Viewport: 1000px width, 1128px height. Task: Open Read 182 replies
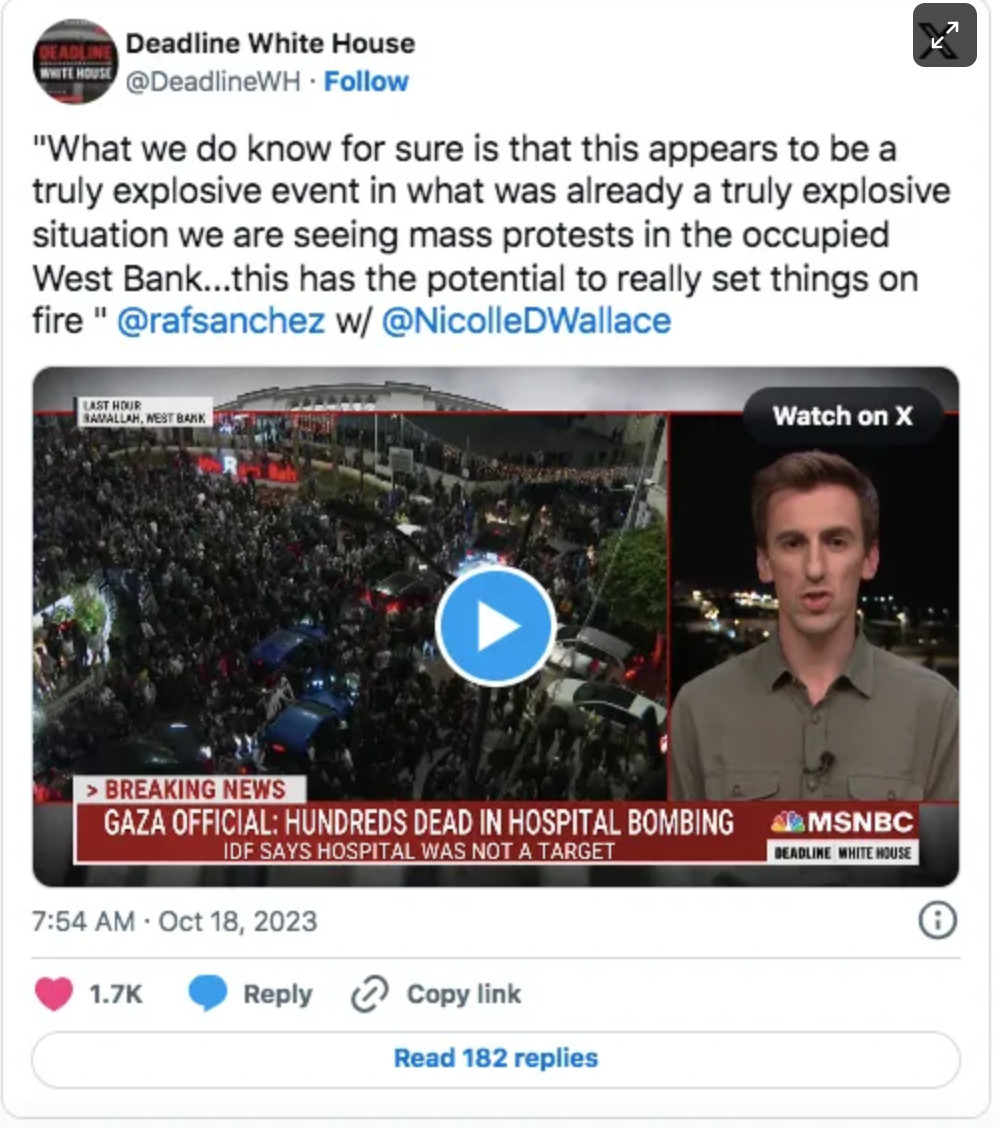[496, 1058]
